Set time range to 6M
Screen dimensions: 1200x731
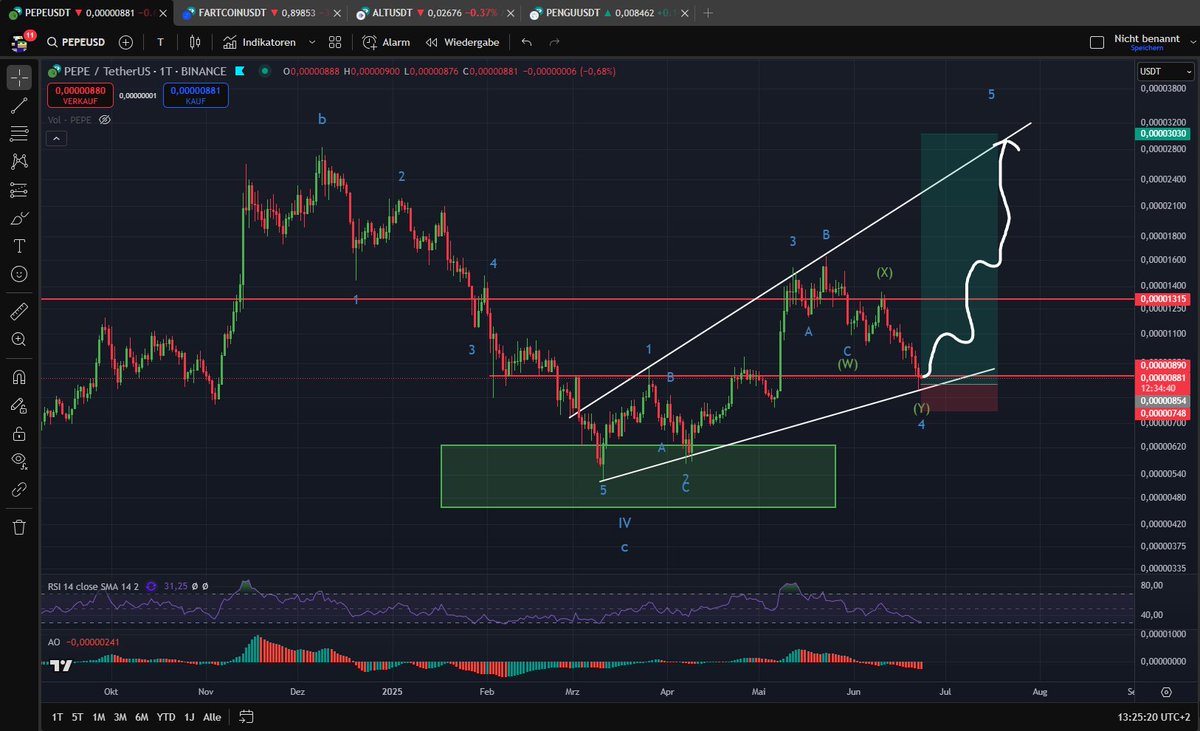pyautogui.click(x=142, y=717)
